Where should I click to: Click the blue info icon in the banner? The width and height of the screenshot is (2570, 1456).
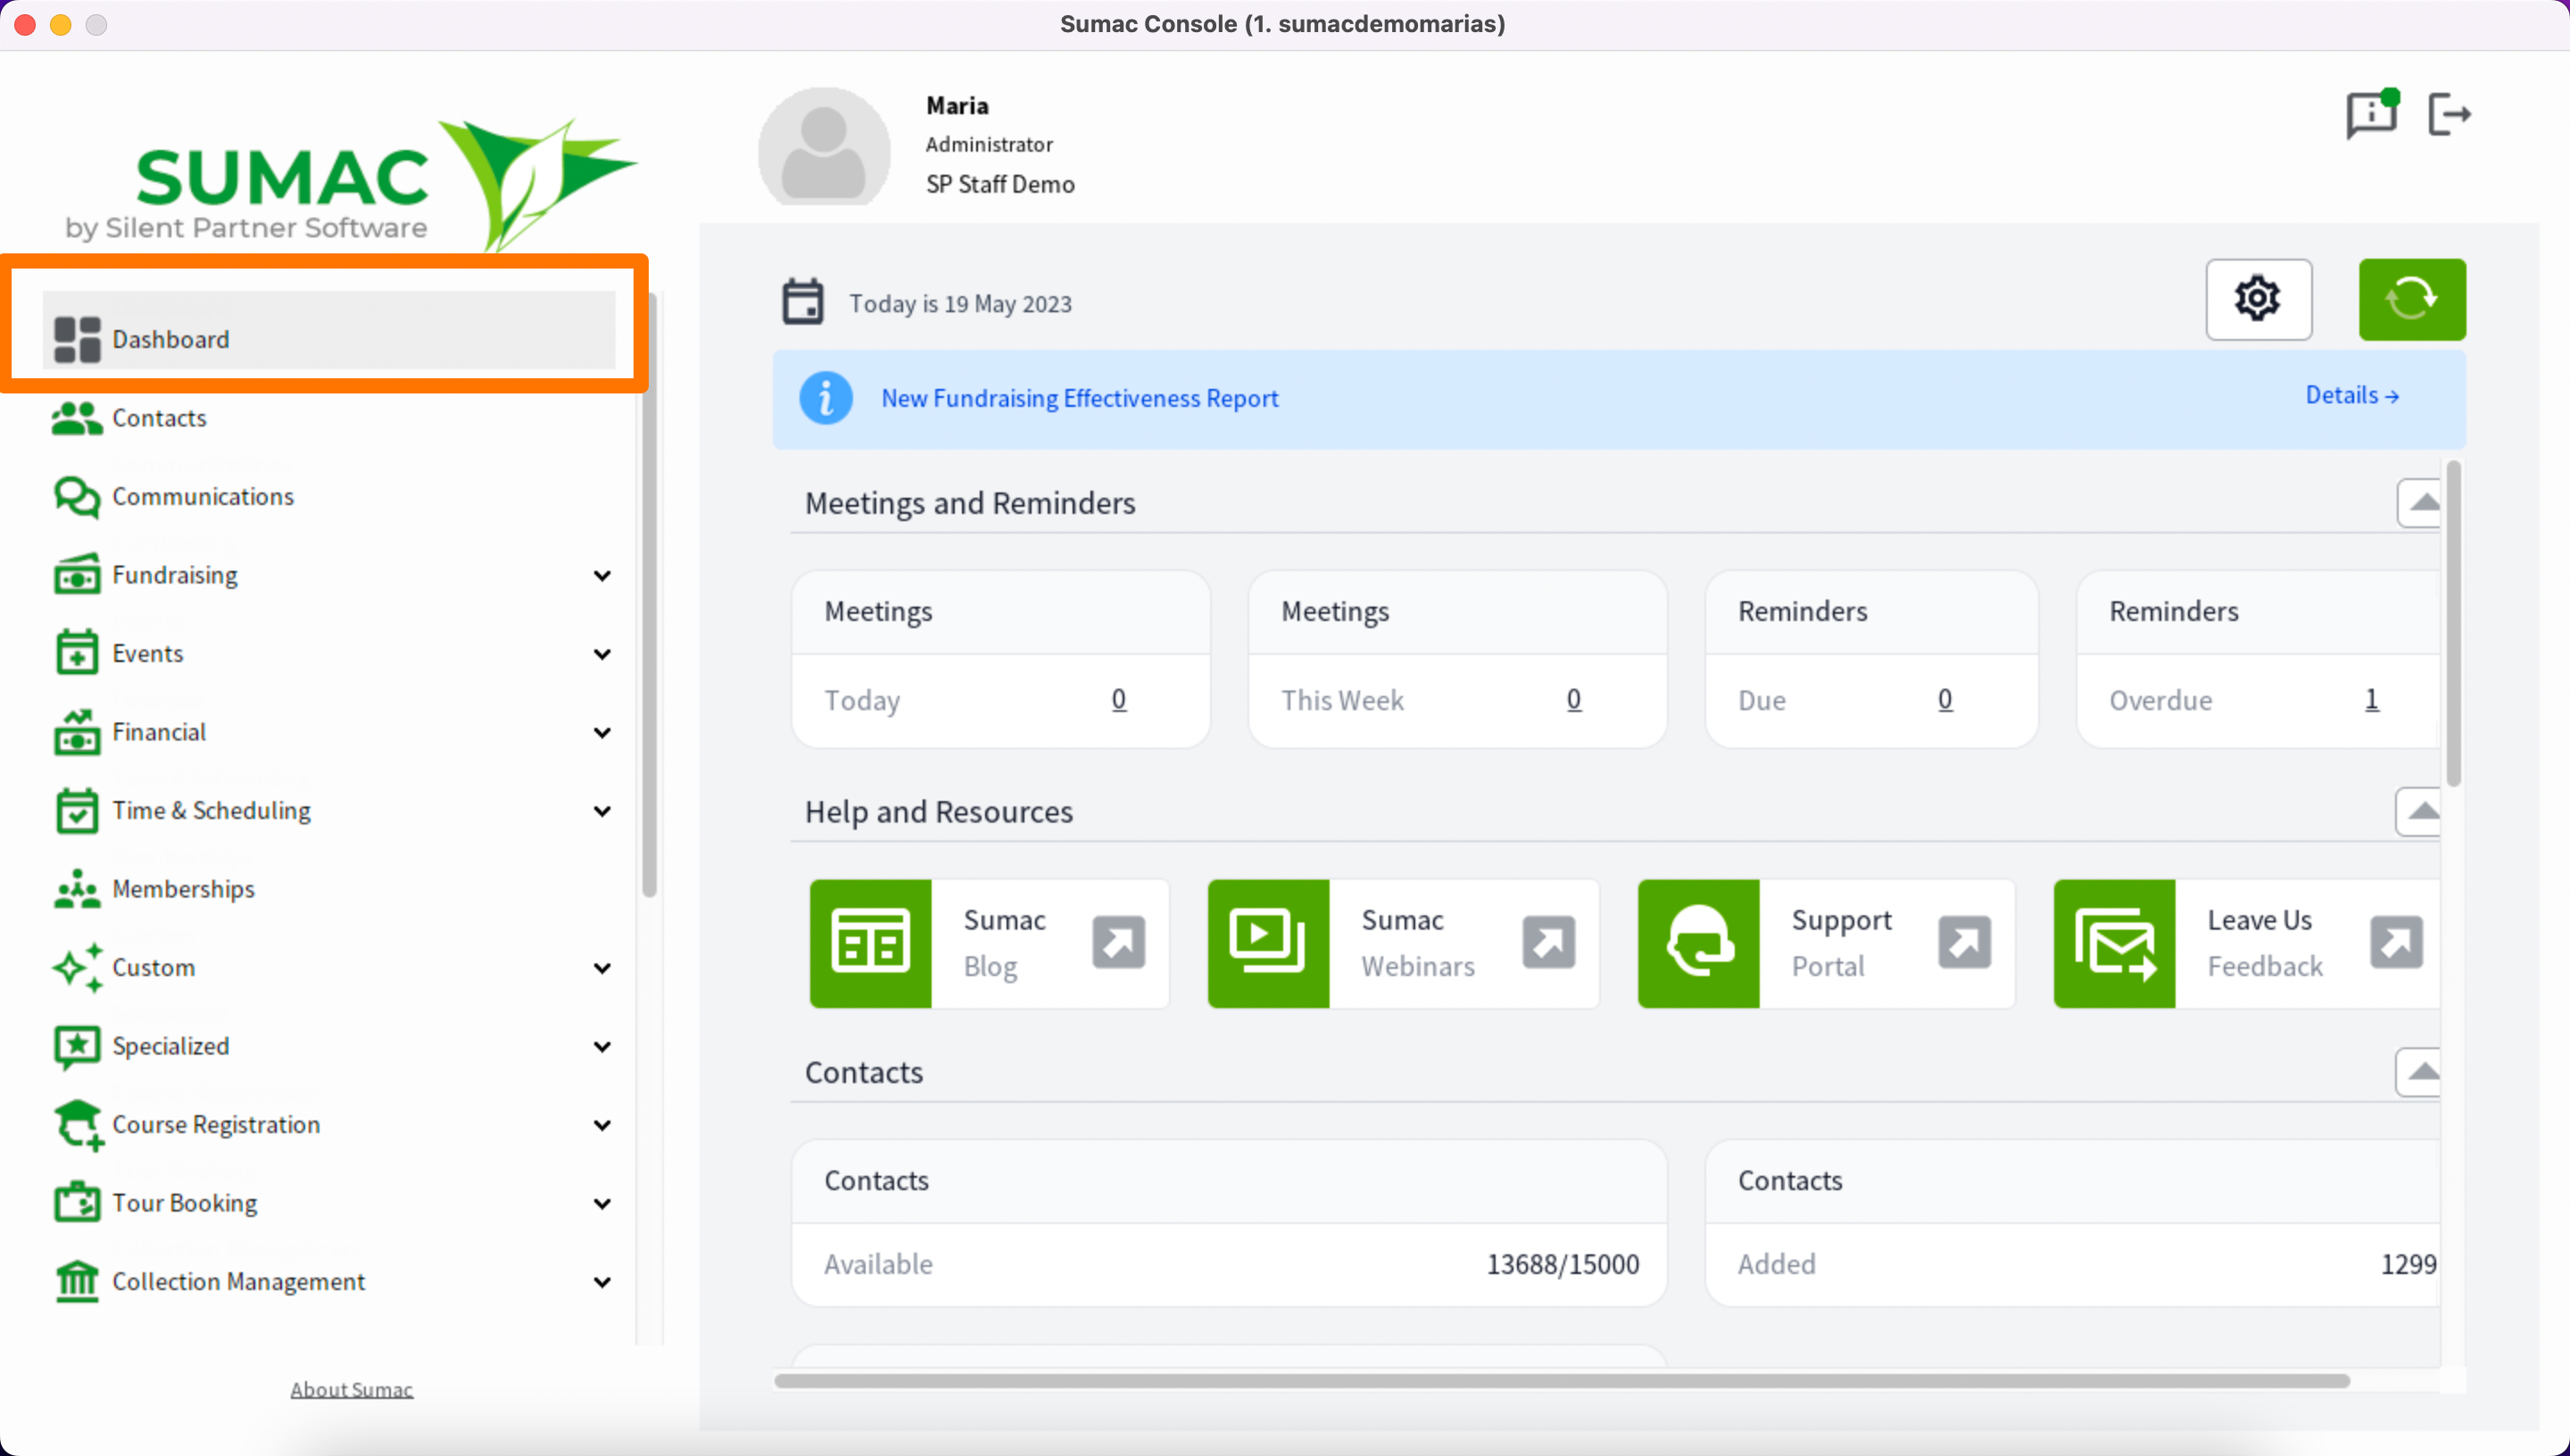coord(825,398)
